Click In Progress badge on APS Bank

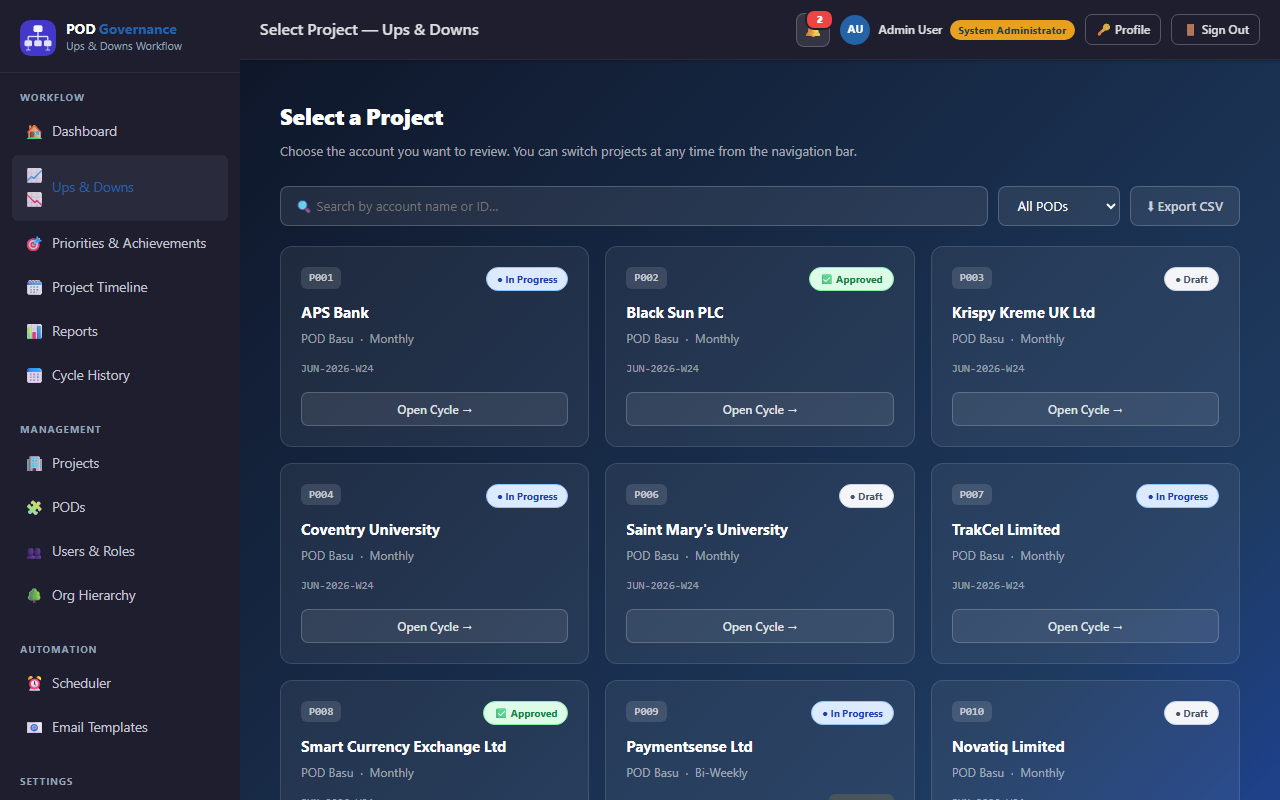point(527,279)
